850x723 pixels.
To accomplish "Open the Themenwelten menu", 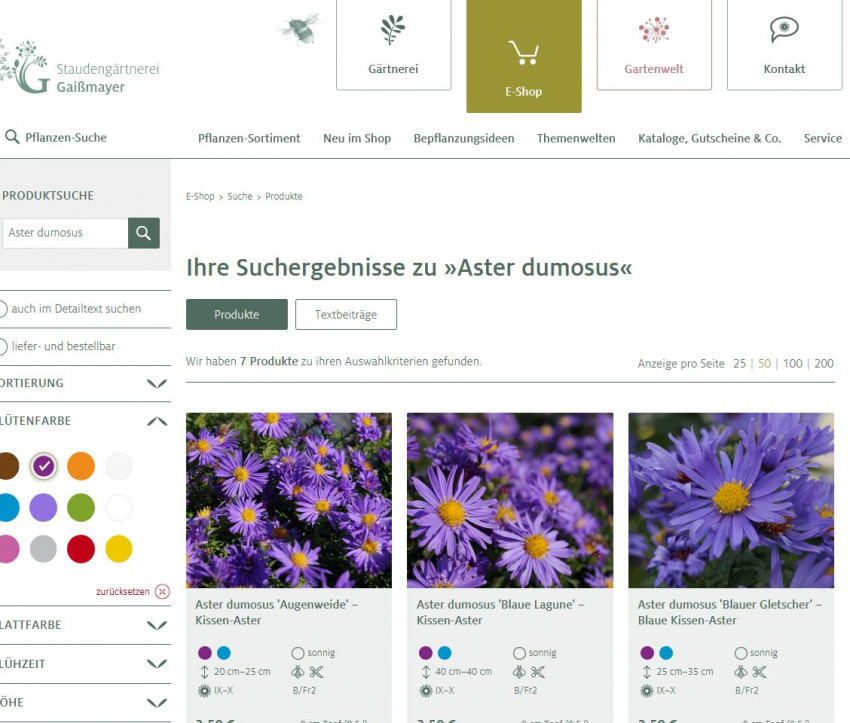I will click(576, 138).
